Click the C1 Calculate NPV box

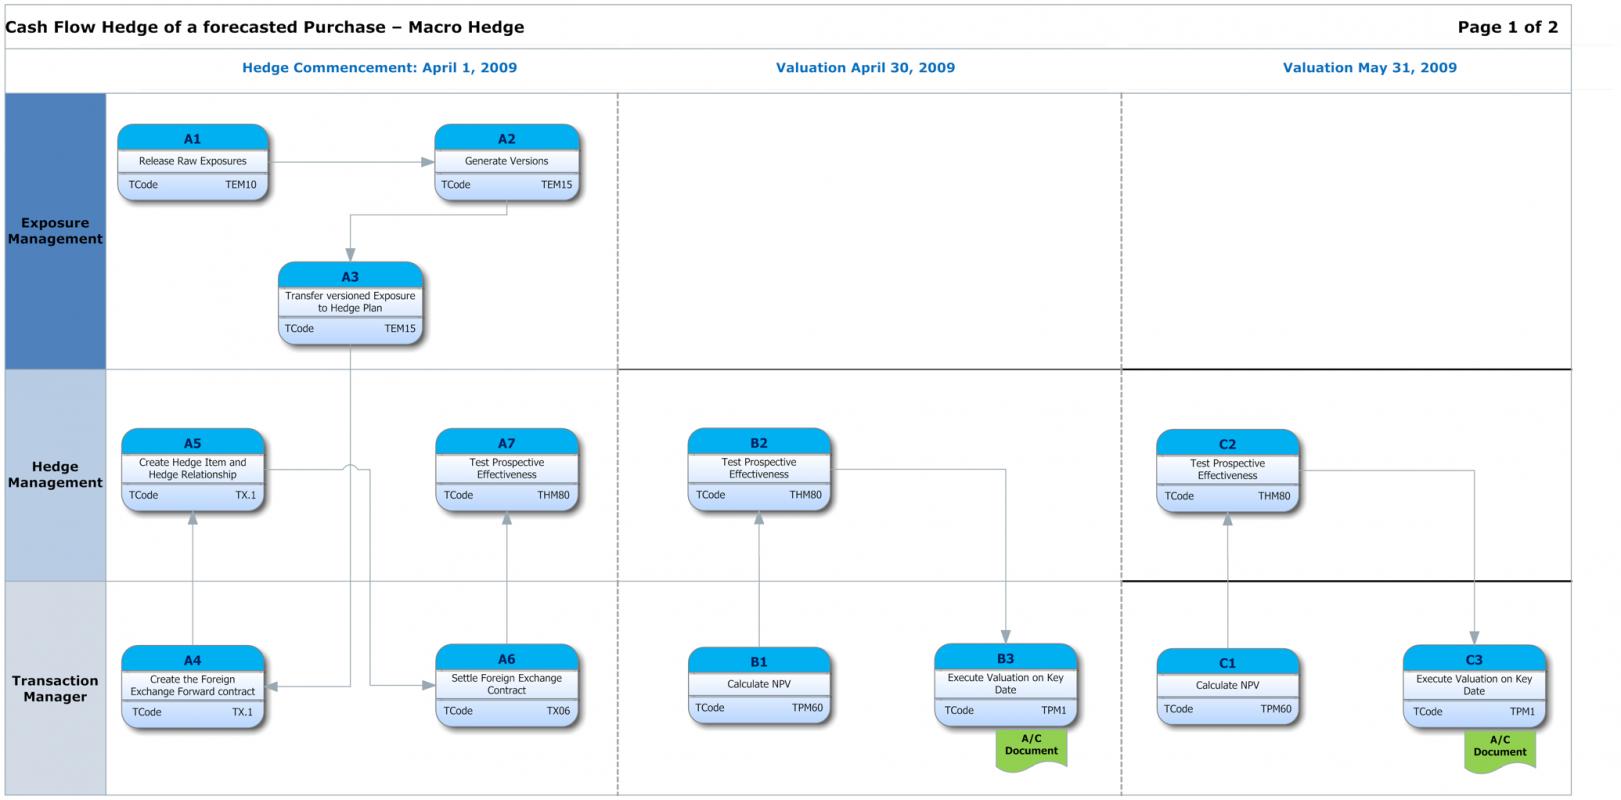point(1228,687)
